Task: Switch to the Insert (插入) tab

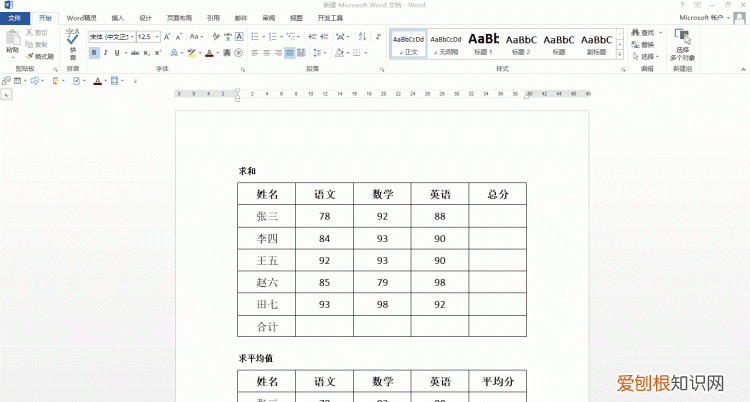Action: pos(118,18)
